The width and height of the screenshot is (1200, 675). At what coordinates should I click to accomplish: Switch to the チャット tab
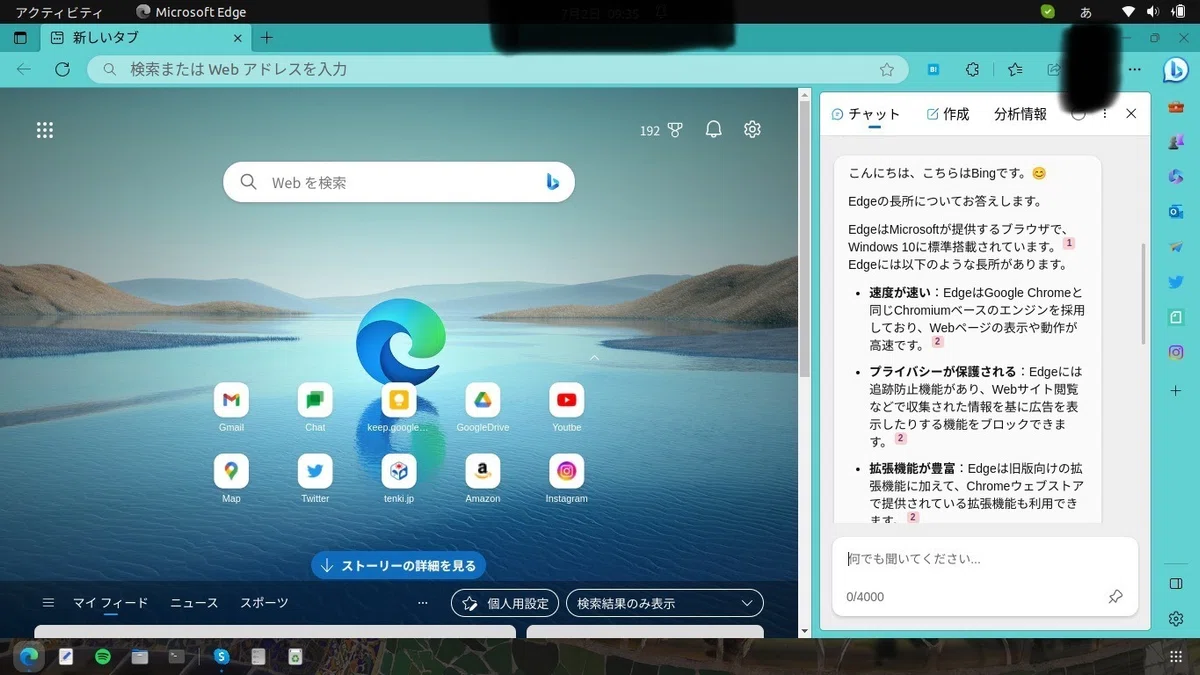point(866,114)
